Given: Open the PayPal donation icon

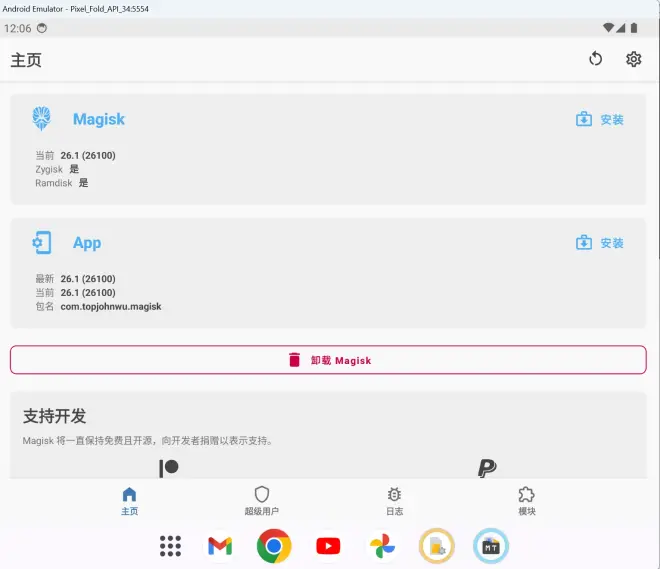Looking at the screenshot, I should (x=487, y=468).
